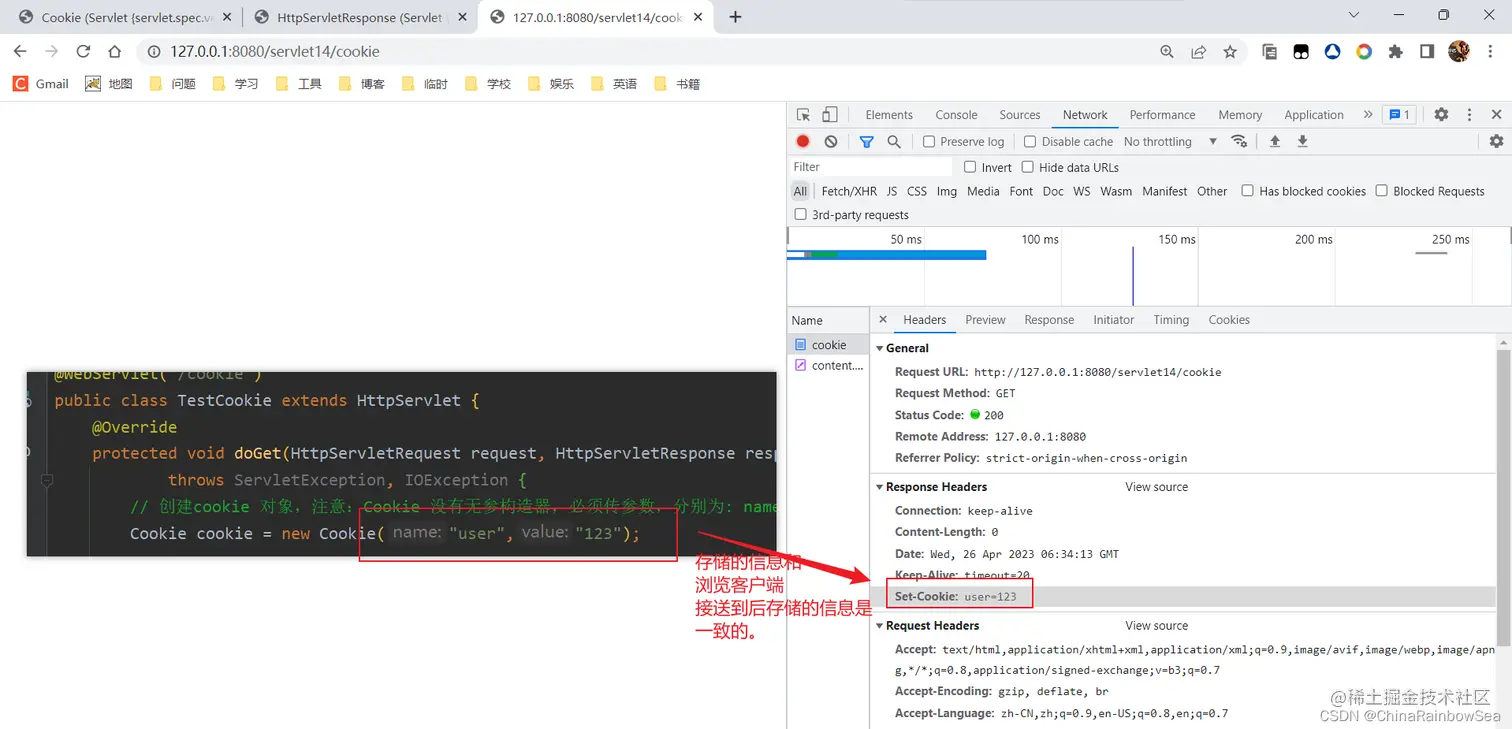1512x729 pixels.
Task: Switch to the Elements panel
Action: (889, 115)
